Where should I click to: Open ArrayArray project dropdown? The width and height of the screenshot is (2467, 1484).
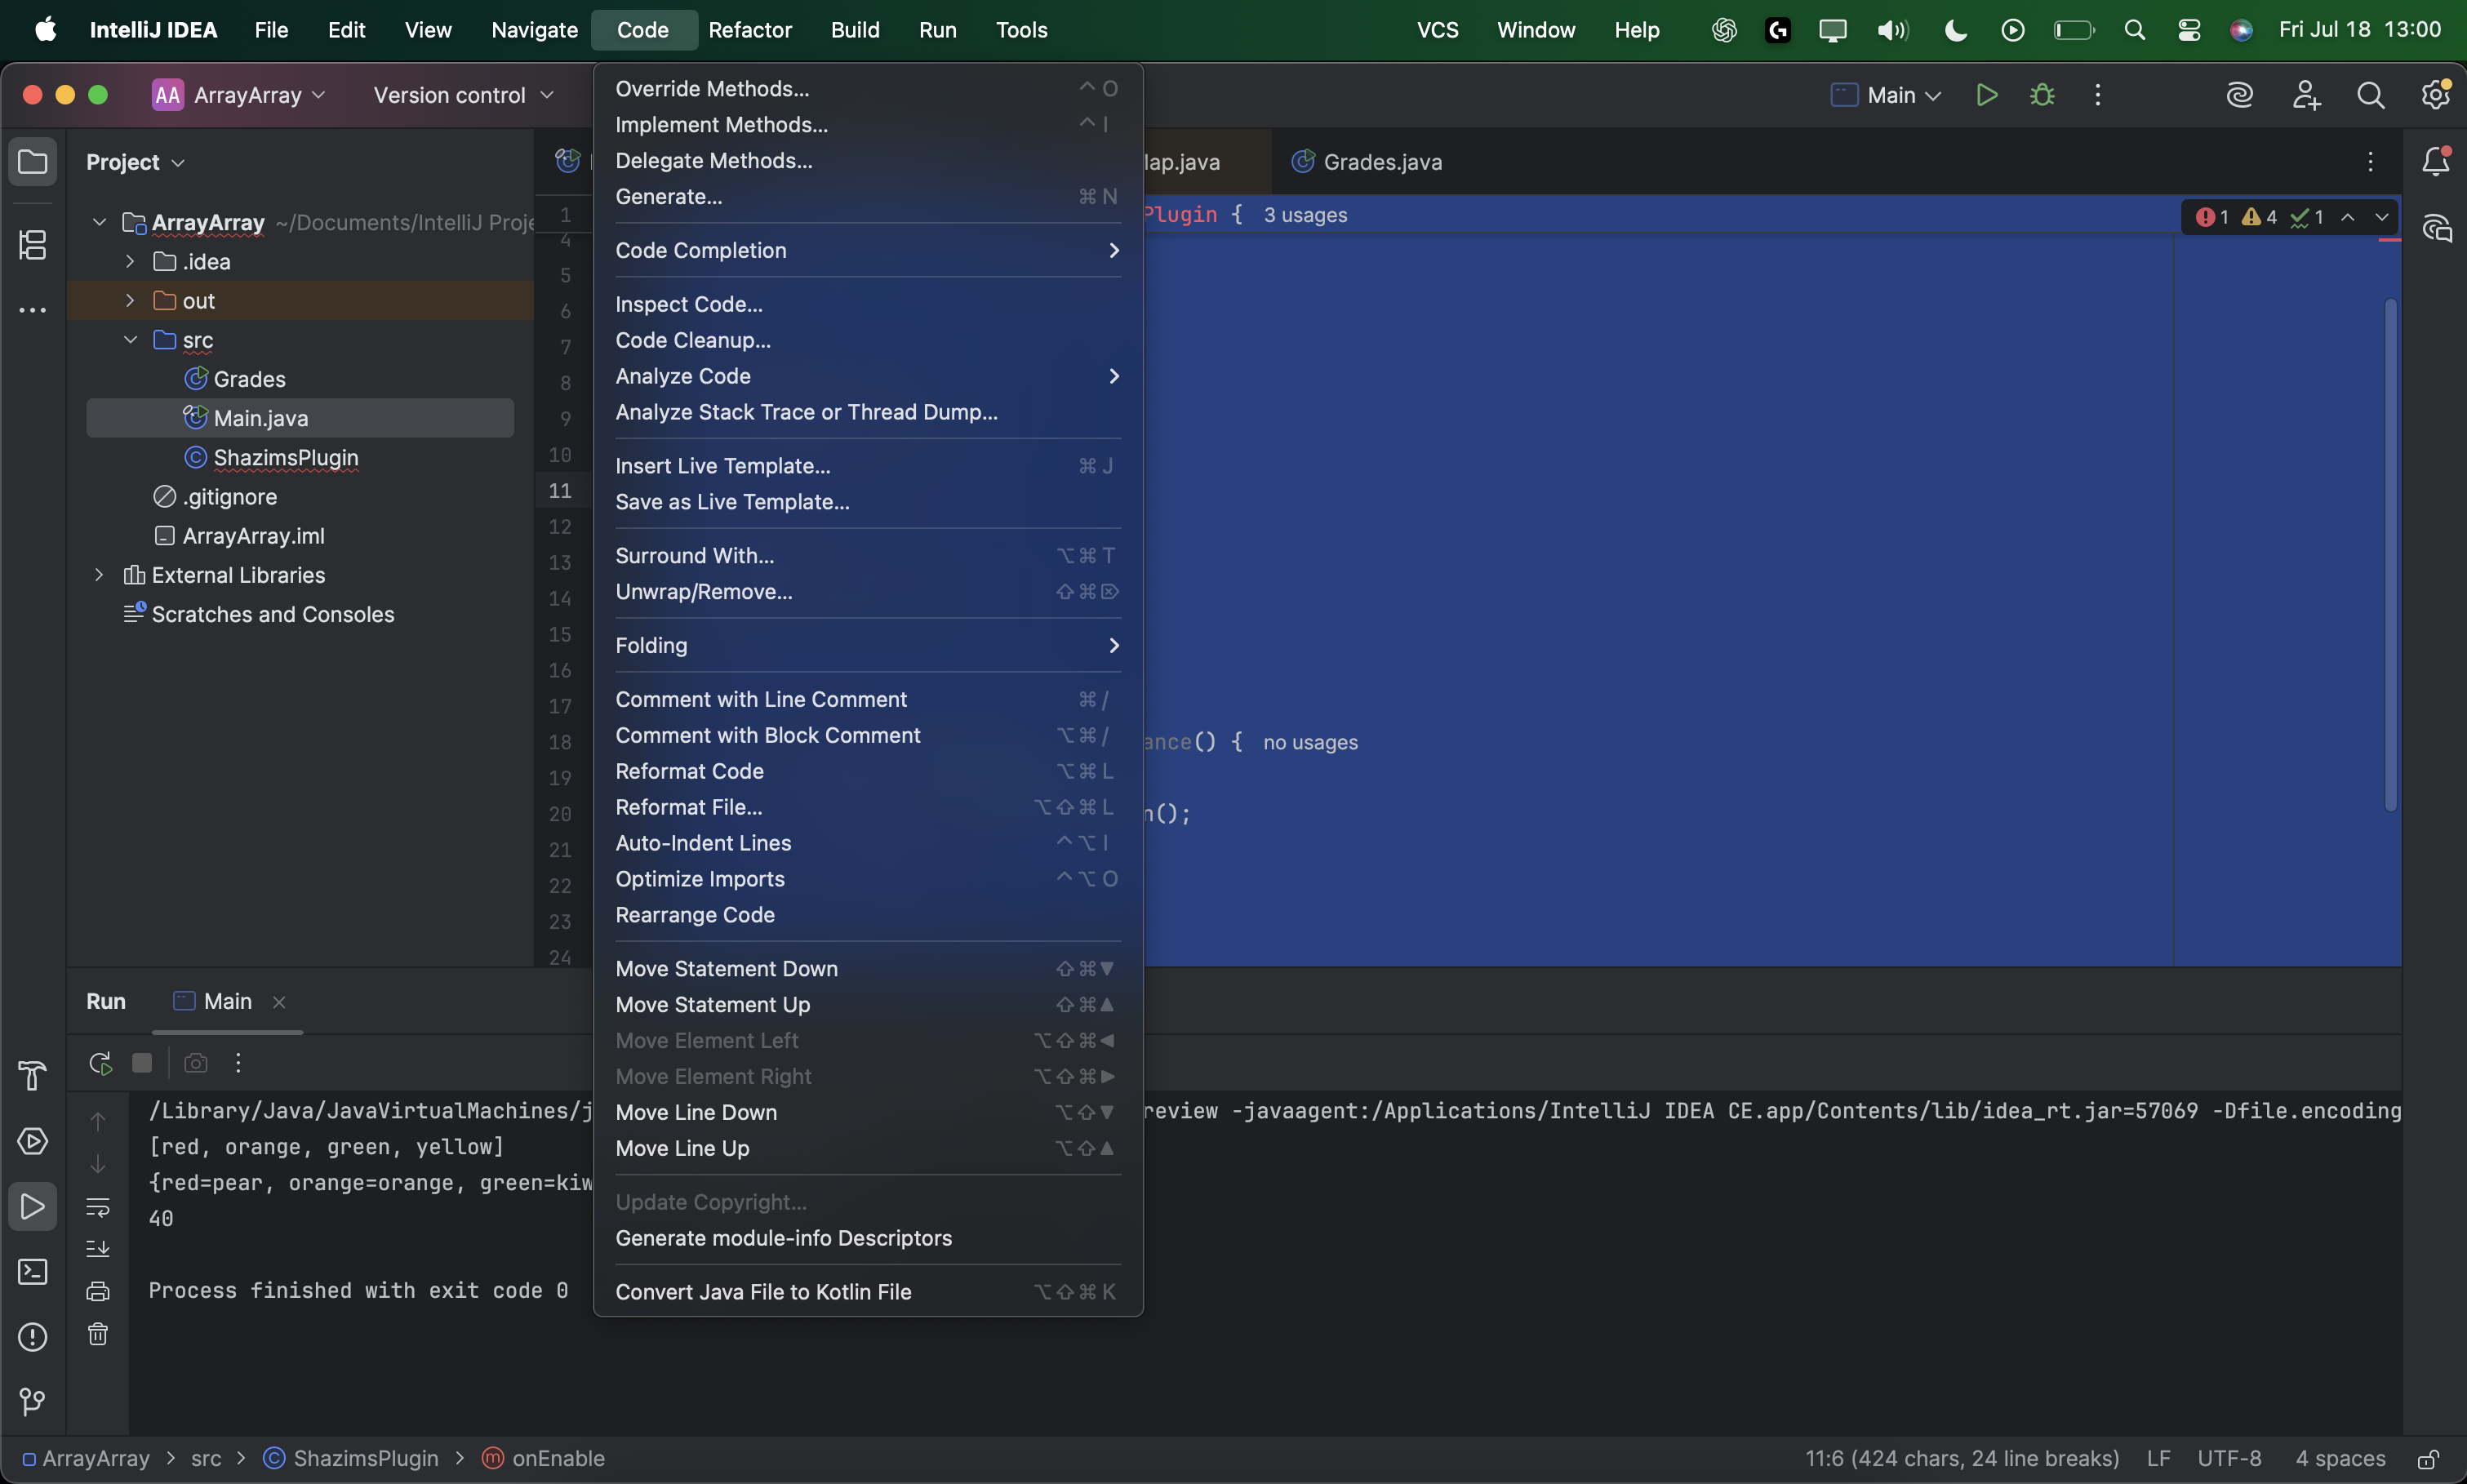(x=239, y=95)
